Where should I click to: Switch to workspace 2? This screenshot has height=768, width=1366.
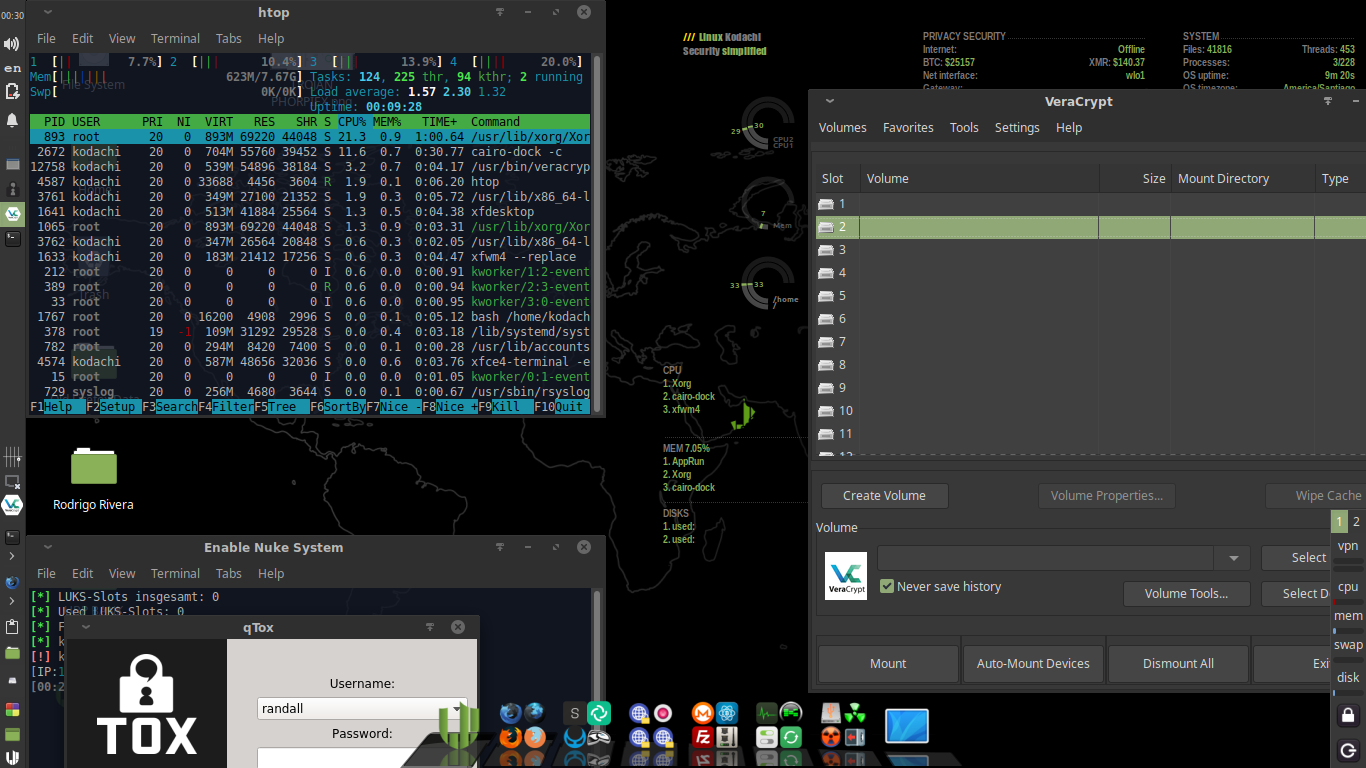coord(1356,521)
